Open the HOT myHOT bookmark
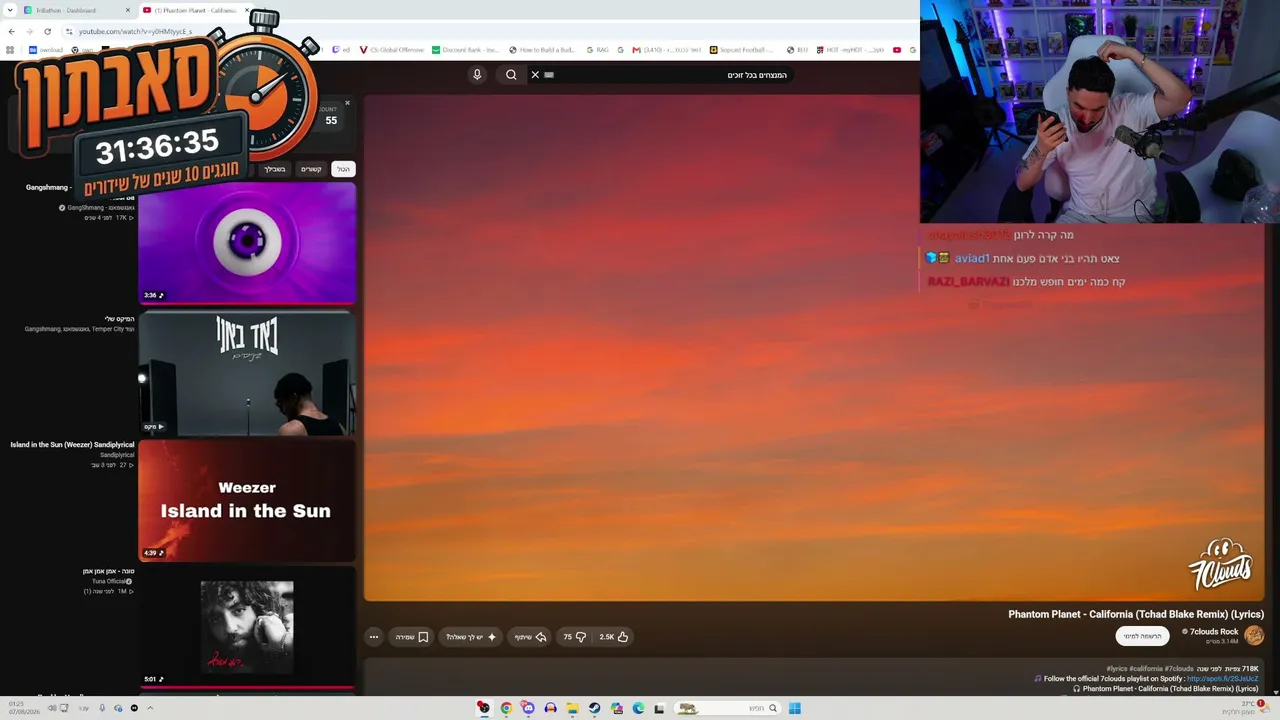The image size is (1280, 720). [x=850, y=49]
